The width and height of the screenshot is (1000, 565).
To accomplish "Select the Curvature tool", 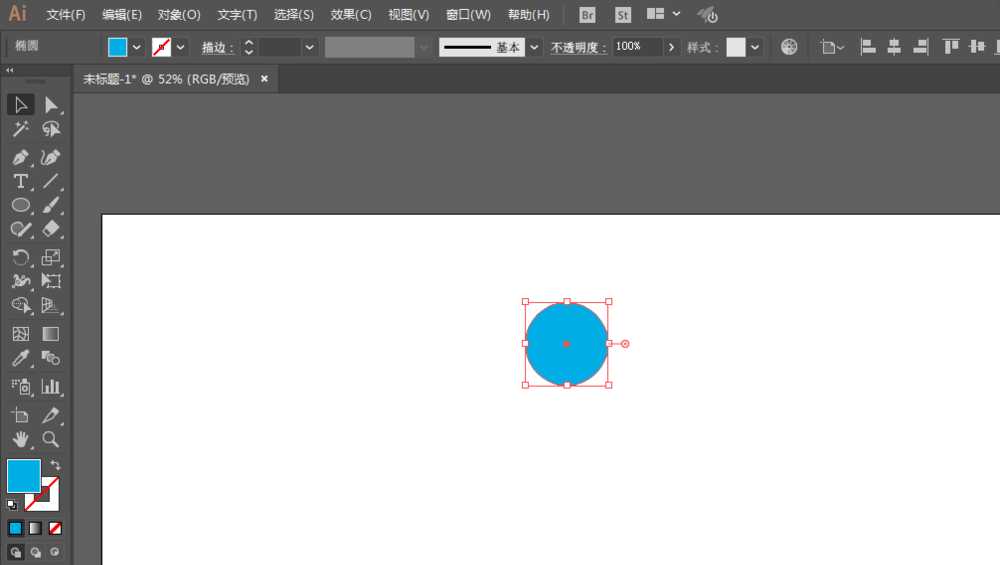I will [51, 157].
